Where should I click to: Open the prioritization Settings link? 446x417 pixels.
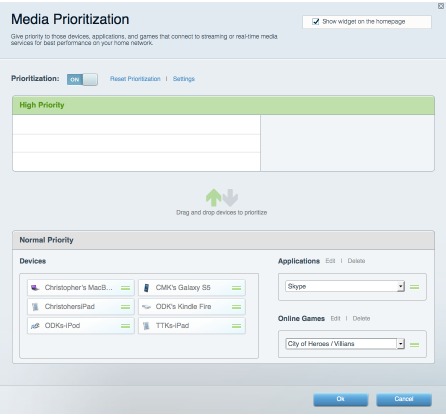[184, 79]
